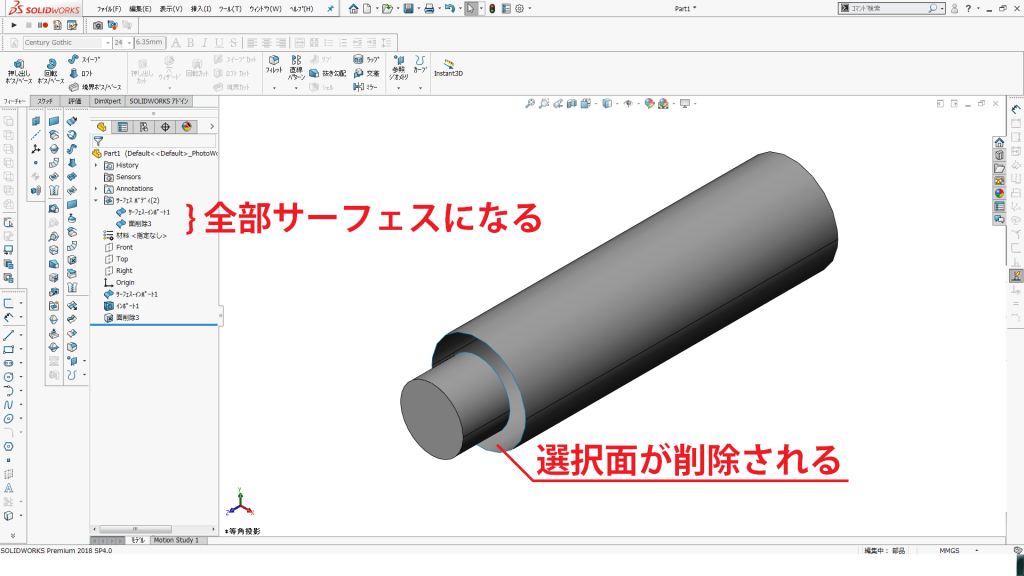The image size is (1024, 576).
Task: Click the Home icon in title toolbar
Action: point(353,8)
